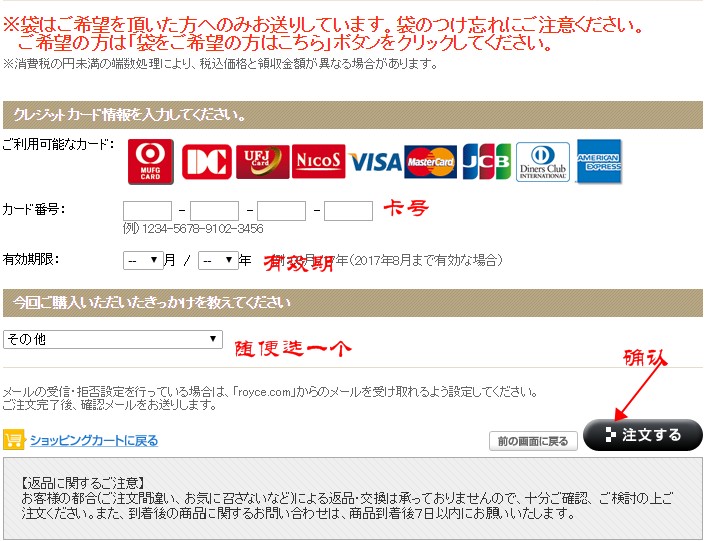
Task: Click the UFJ Card logo
Action: [262, 161]
